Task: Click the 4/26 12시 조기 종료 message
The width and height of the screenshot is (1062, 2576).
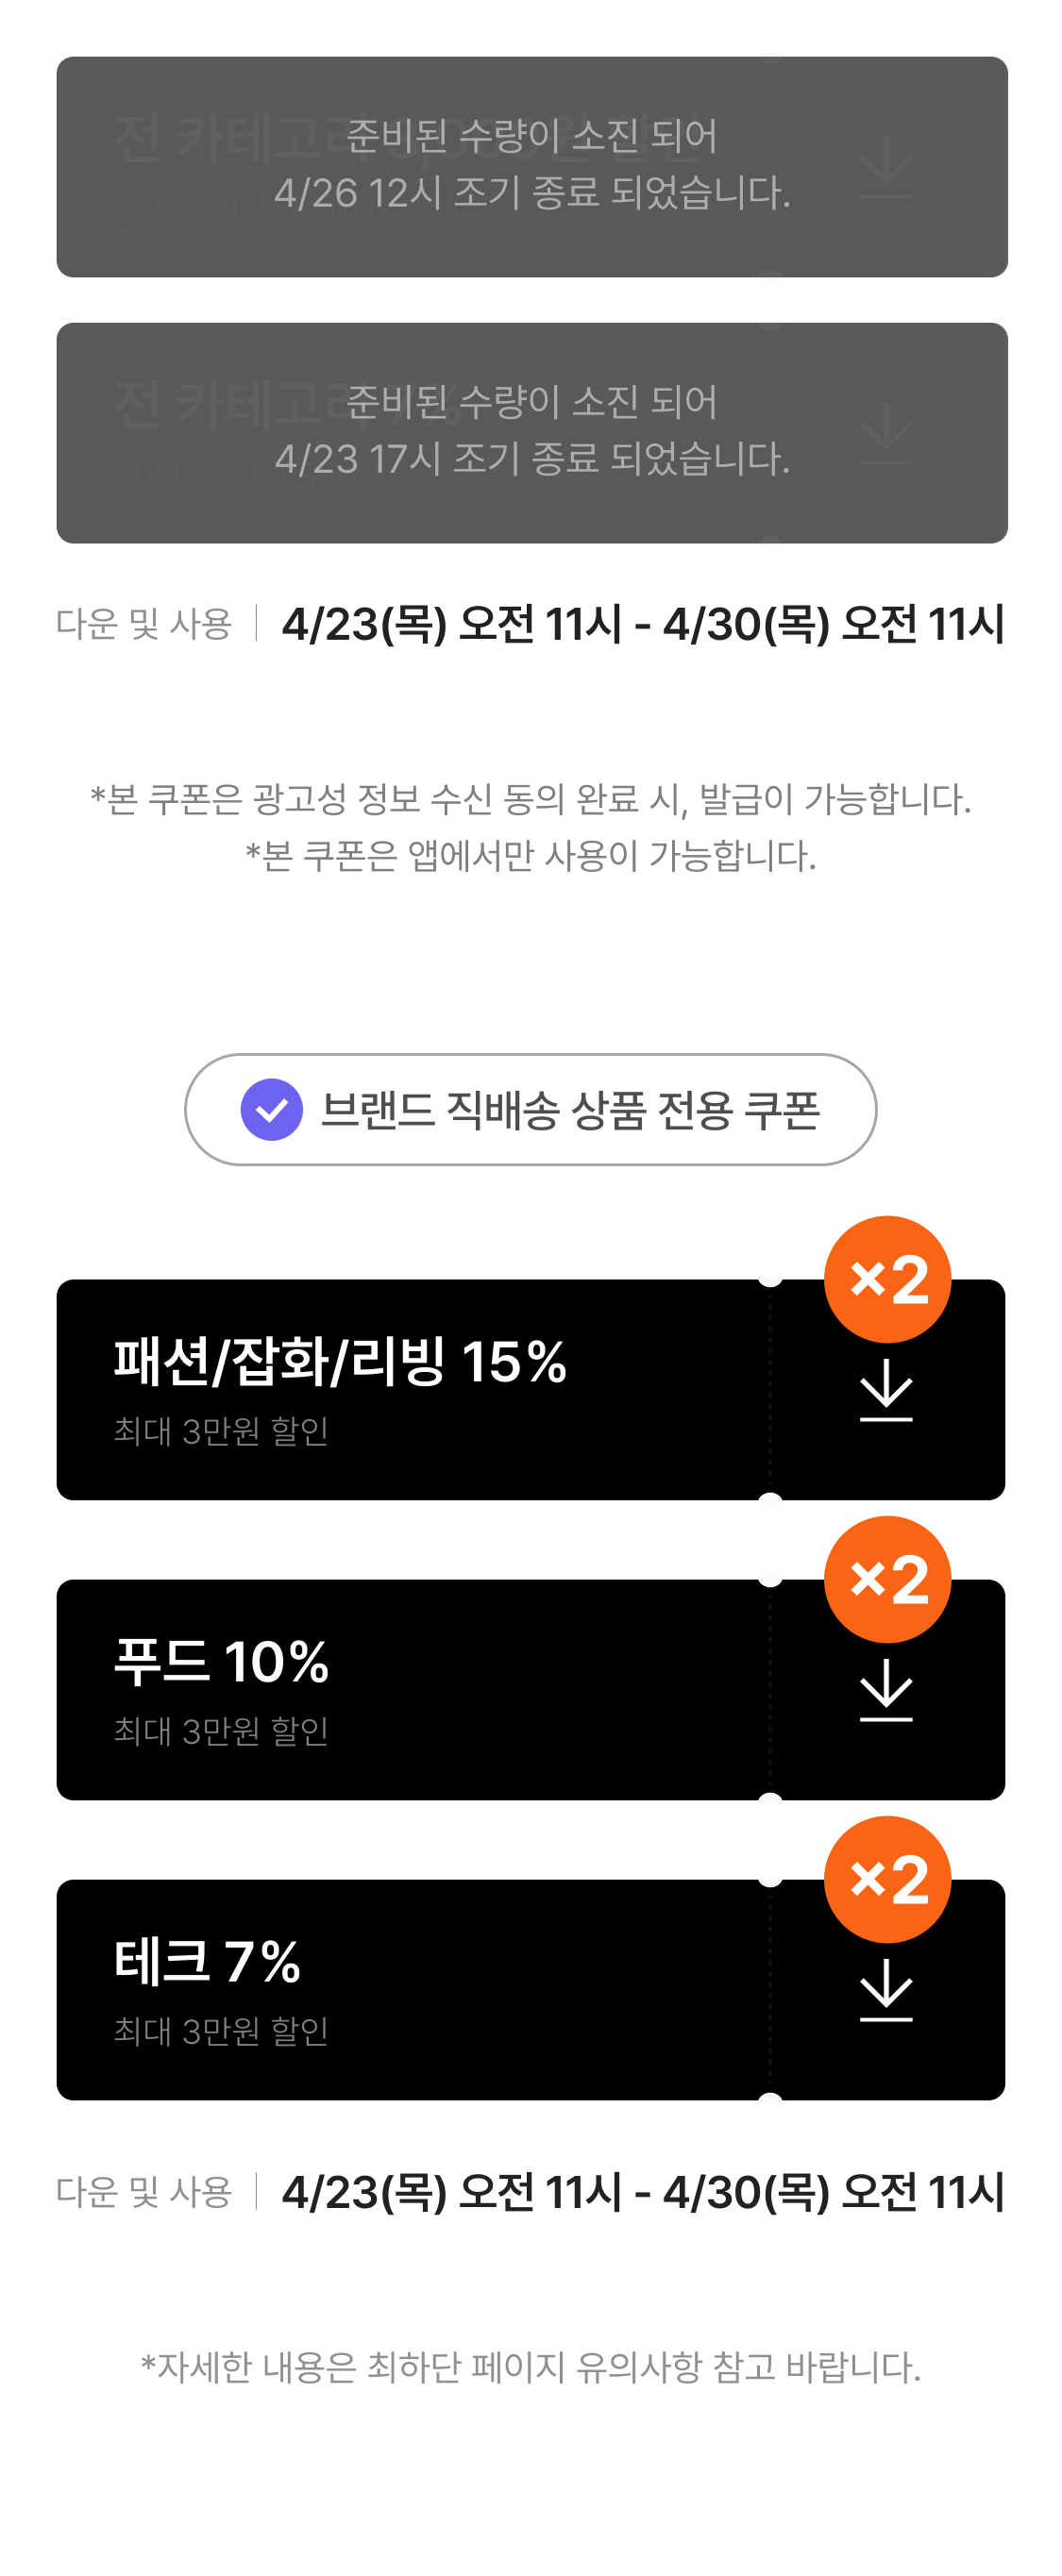Action: pos(532,192)
